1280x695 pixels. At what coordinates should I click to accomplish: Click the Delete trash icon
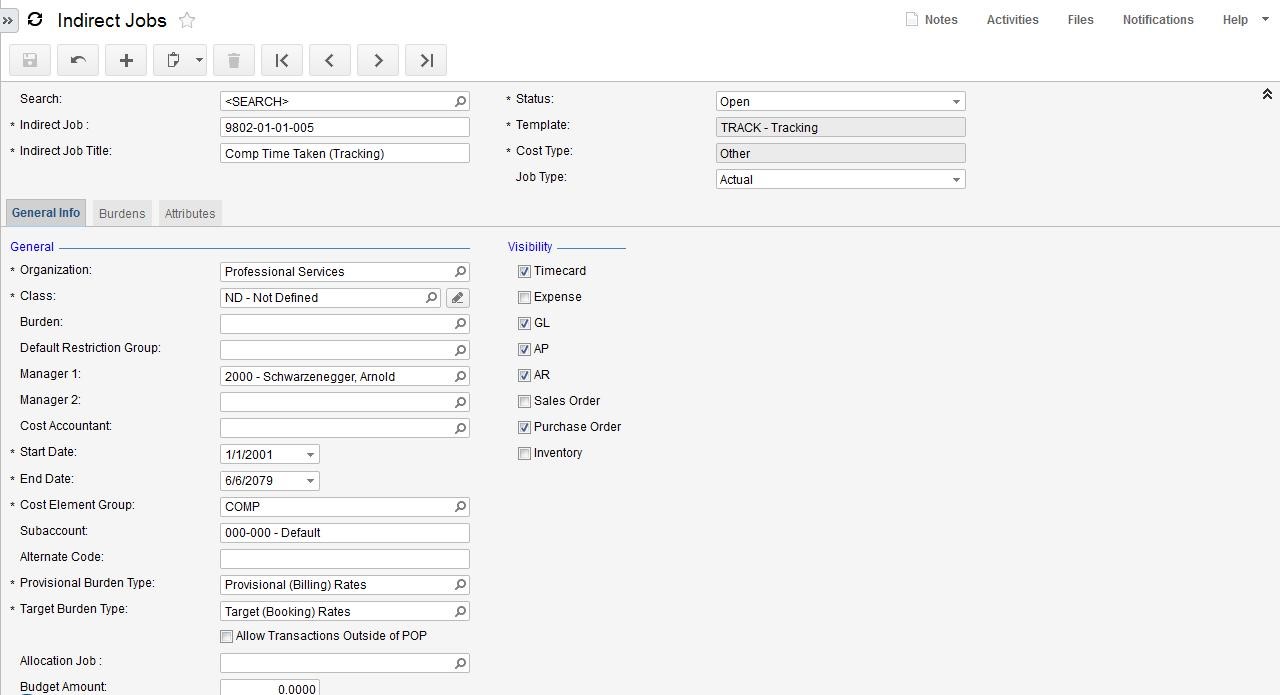coord(234,61)
